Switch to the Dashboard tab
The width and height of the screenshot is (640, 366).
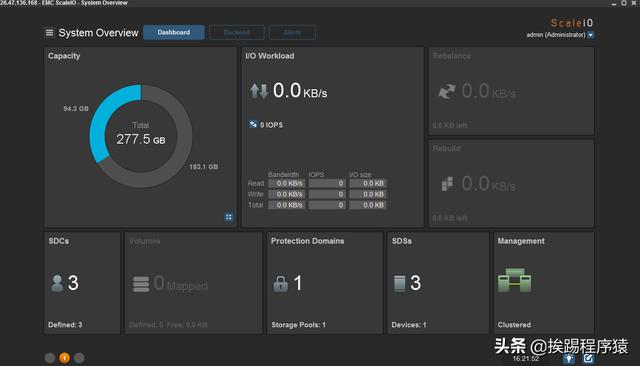click(173, 32)
